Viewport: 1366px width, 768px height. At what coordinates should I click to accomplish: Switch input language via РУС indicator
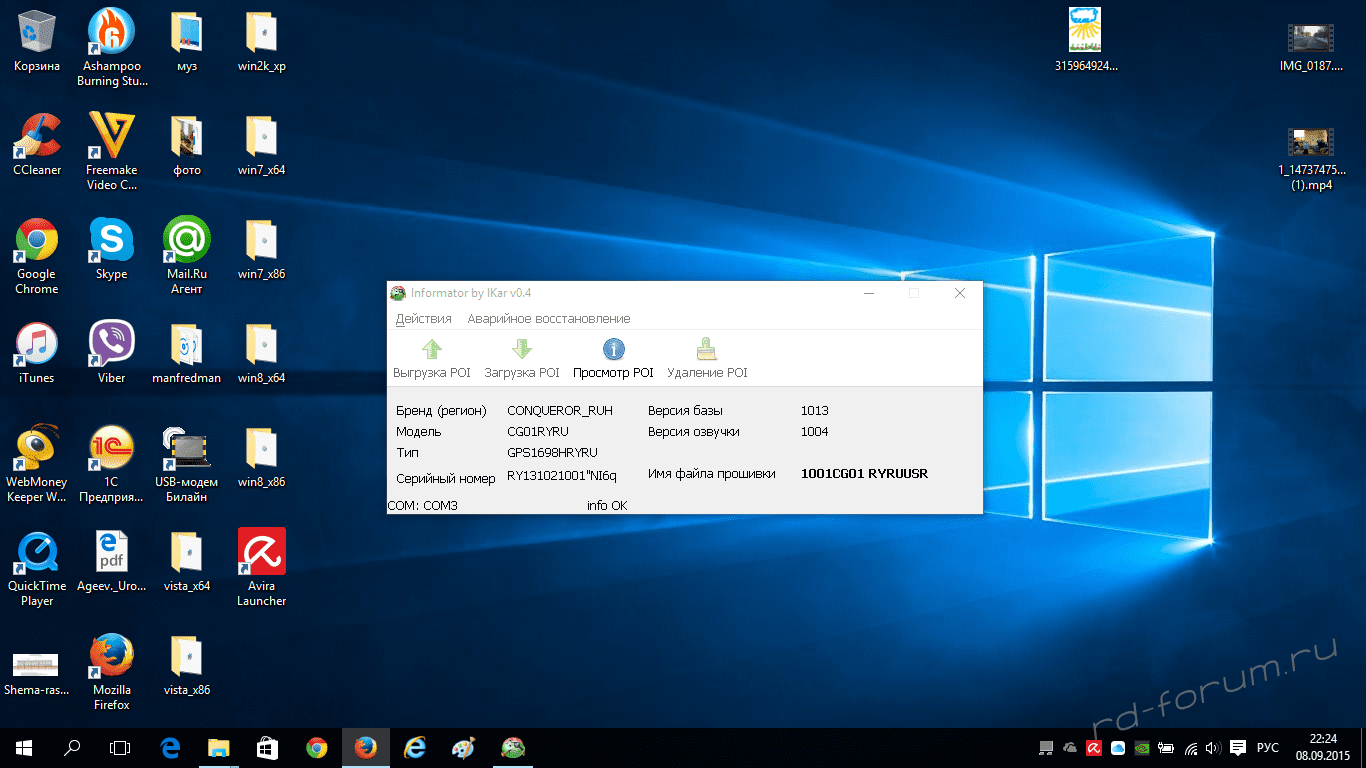1267,748
